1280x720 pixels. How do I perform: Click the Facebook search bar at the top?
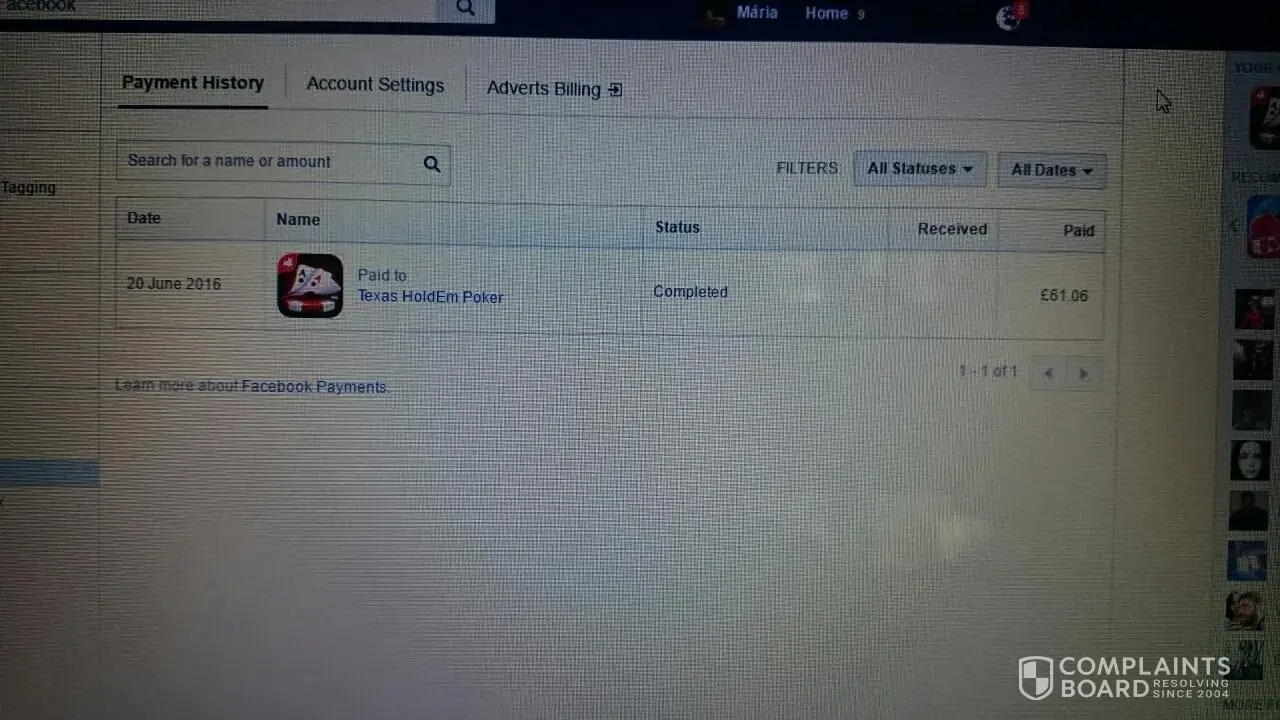click(220, 8)
